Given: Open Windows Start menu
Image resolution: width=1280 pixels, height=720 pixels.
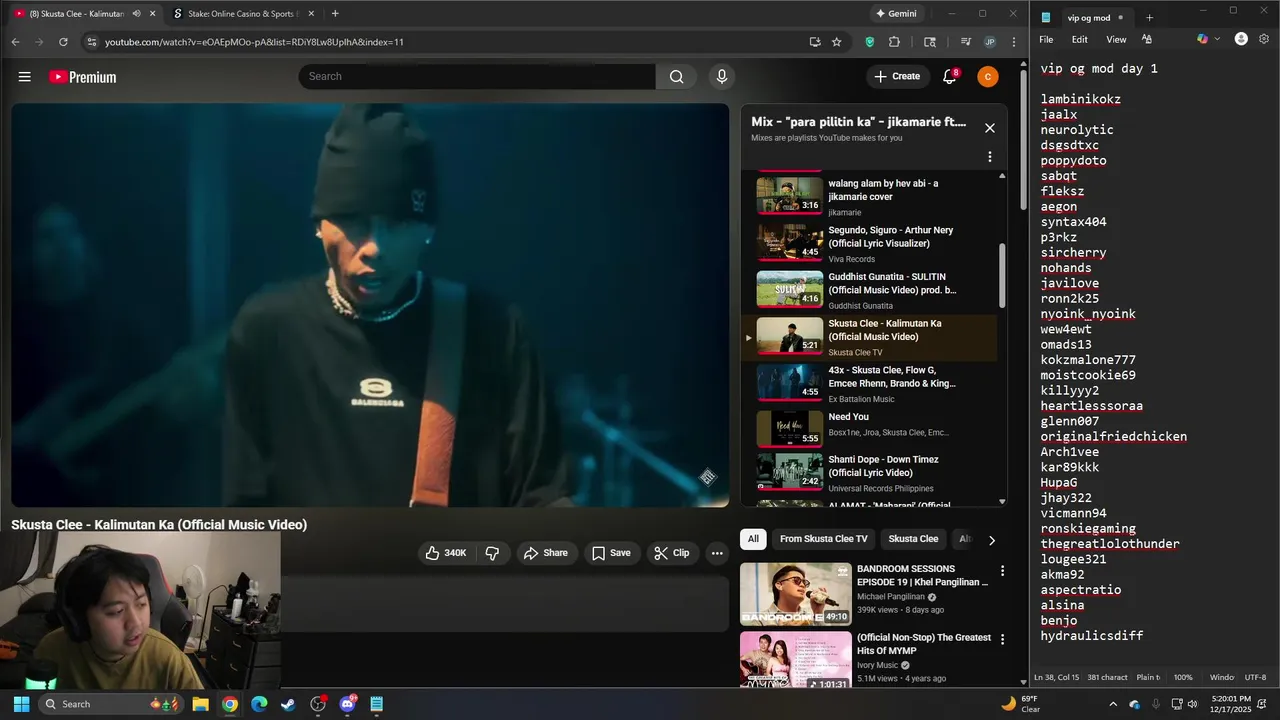Looking at the screenshot, I should click(21, 704).
